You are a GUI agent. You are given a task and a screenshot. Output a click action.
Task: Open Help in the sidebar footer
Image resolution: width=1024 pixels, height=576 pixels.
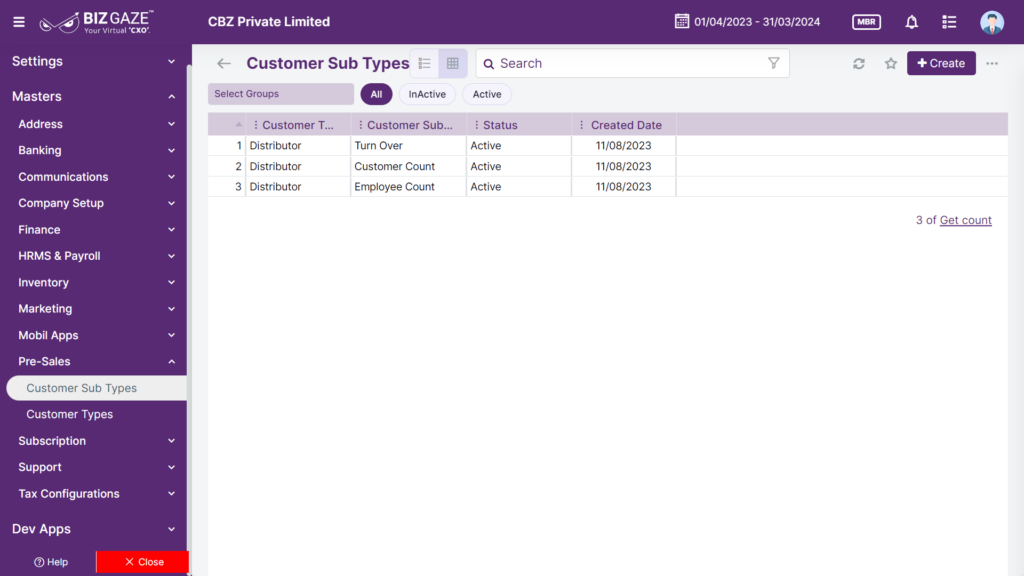point(51,562)
